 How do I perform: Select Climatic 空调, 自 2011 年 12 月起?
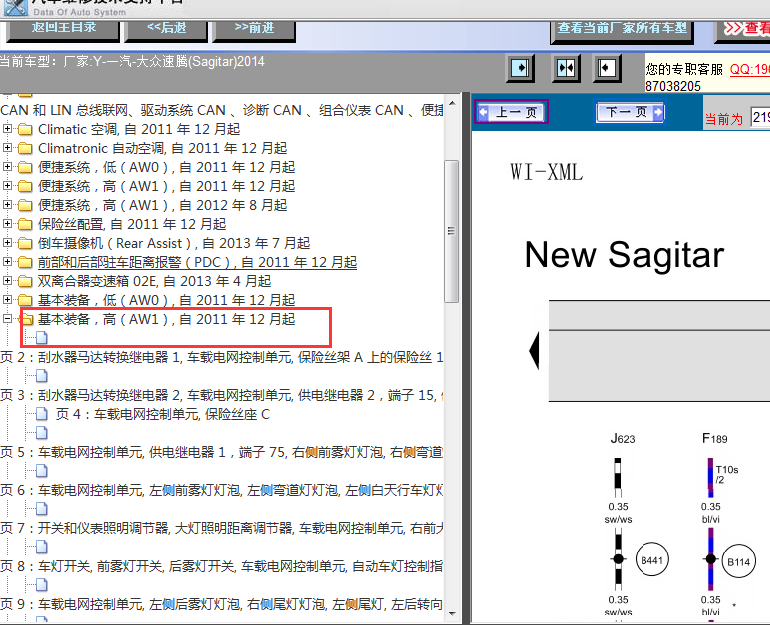[x=139, y=129]
